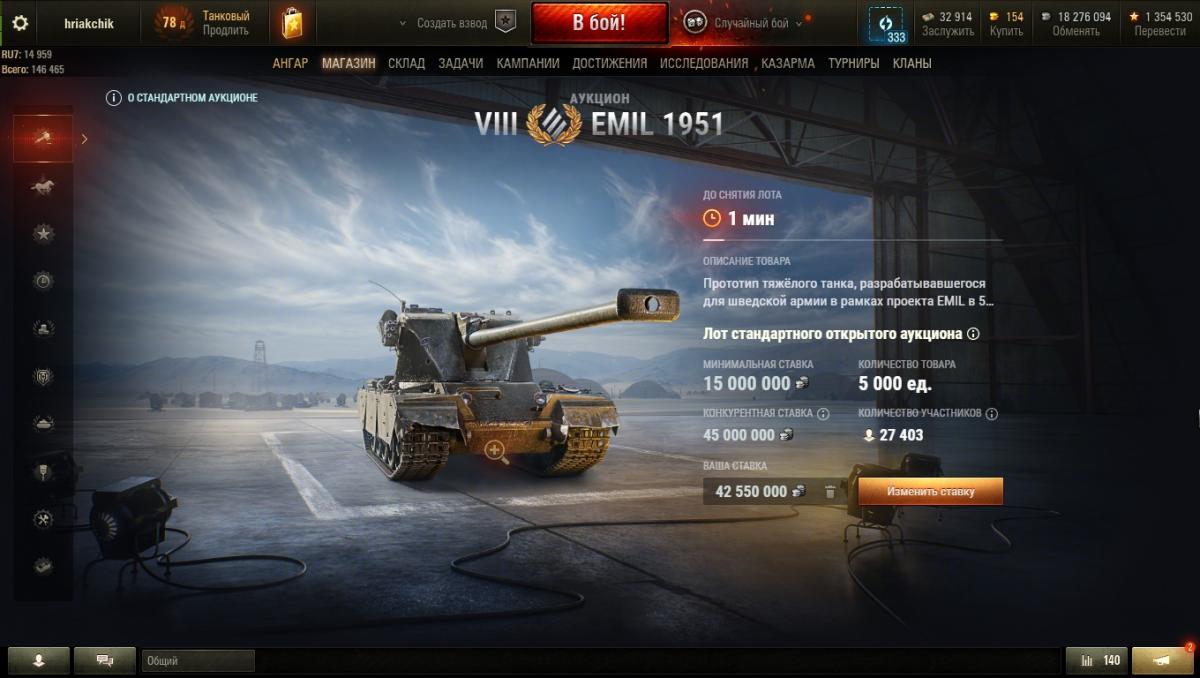Screen dimensions: 1200x678
Task: Click the magnifier zoom icon on tank
Action: [x=495, y=451]
